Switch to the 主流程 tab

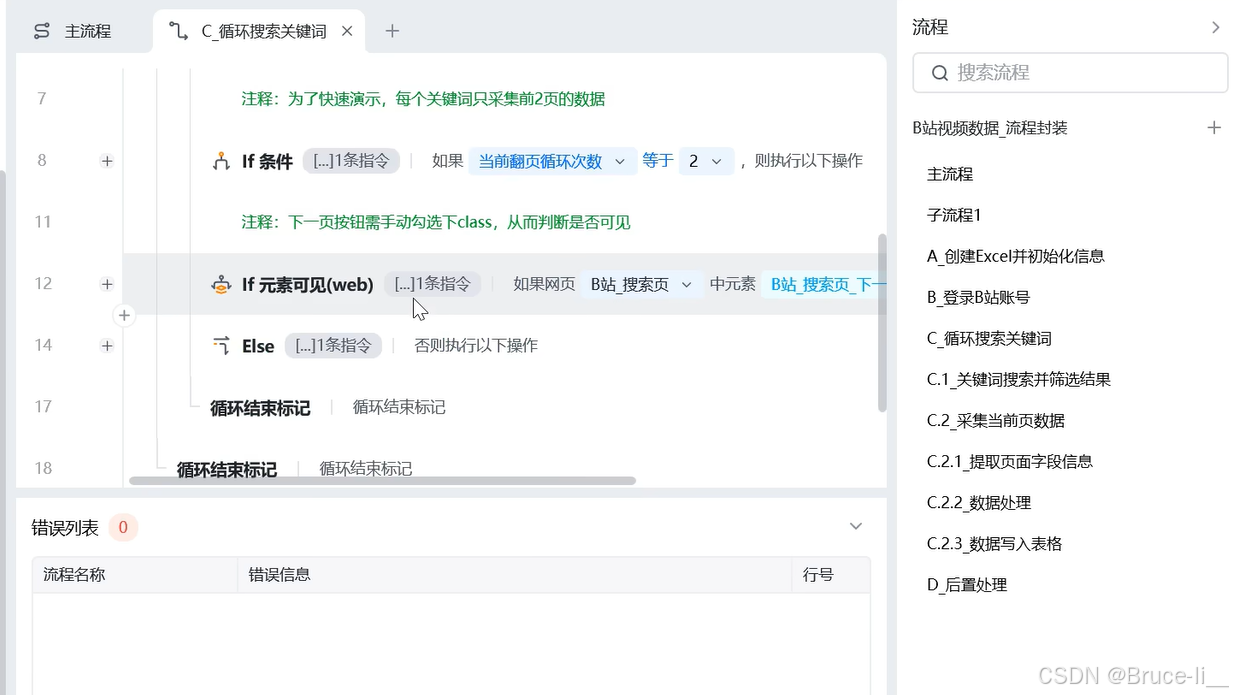click(x=72, y=31)
